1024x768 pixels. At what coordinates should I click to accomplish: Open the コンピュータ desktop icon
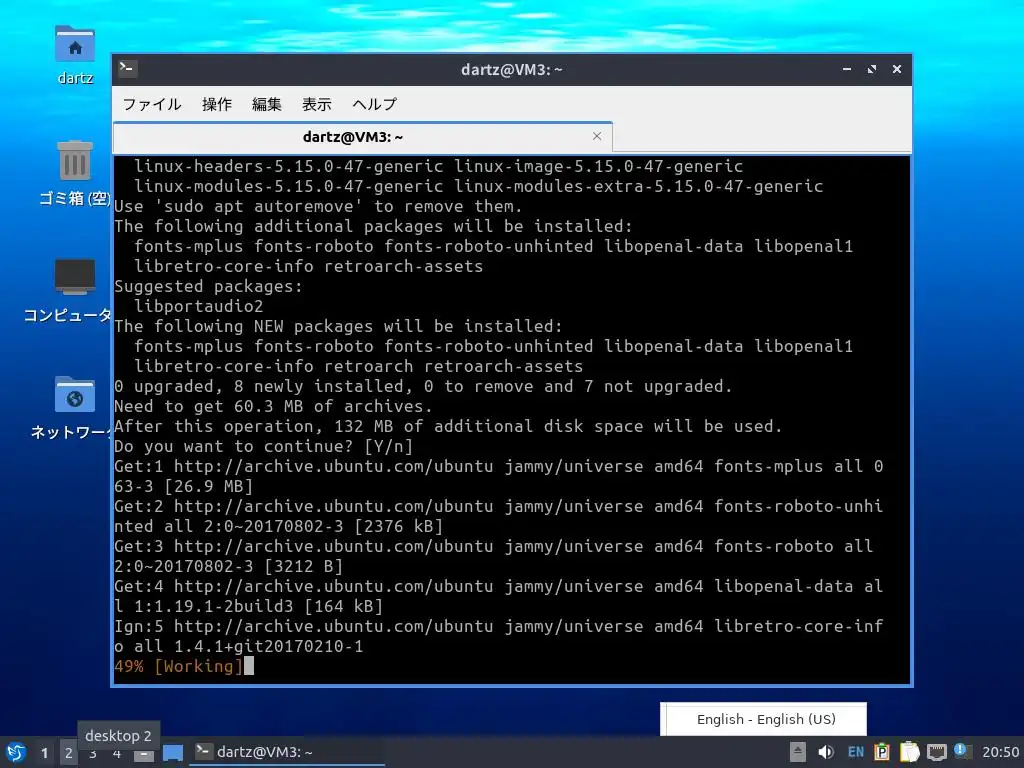[x=68, y=291]
